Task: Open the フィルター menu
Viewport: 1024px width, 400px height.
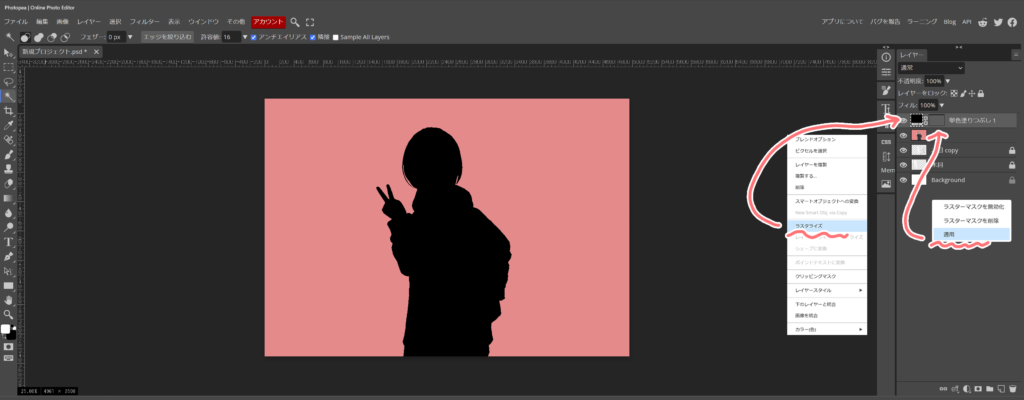Action: [144, 21]
